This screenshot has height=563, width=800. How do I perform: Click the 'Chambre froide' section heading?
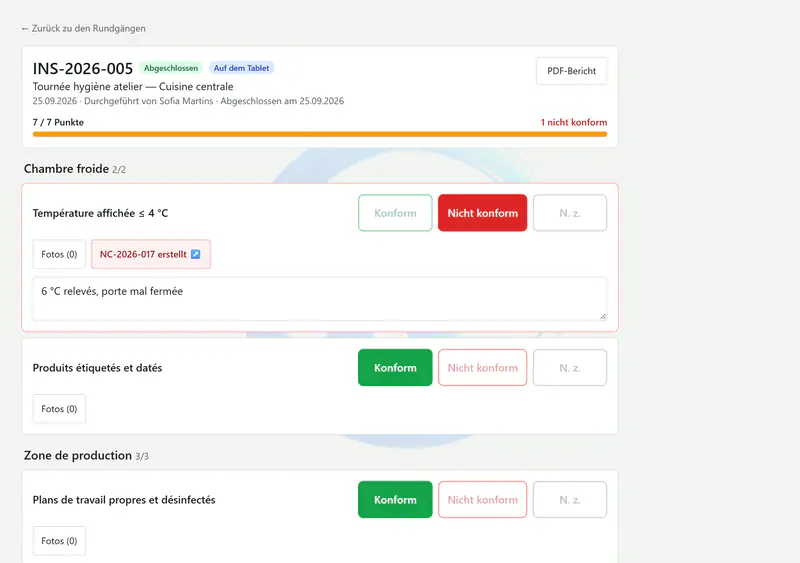tap(66, 169)
